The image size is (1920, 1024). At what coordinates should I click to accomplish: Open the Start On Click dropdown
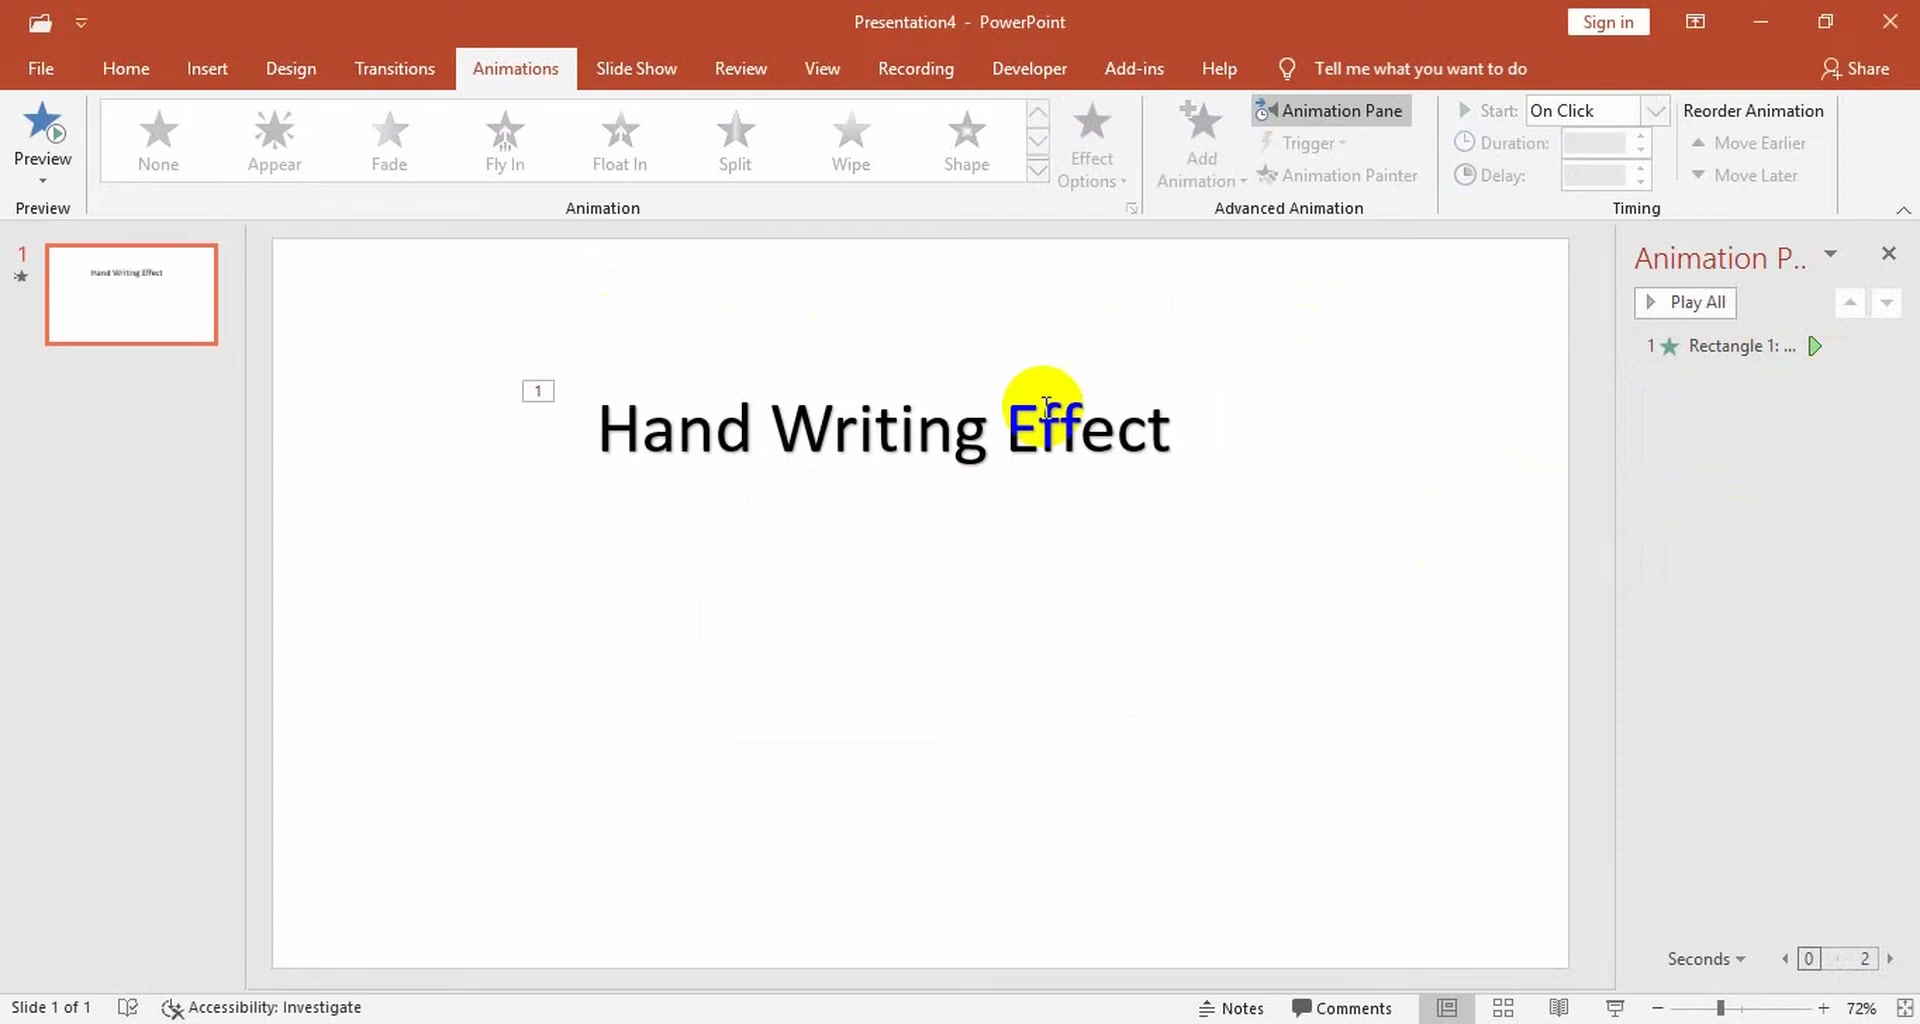pyautogui.click(x=1657, y=110)
